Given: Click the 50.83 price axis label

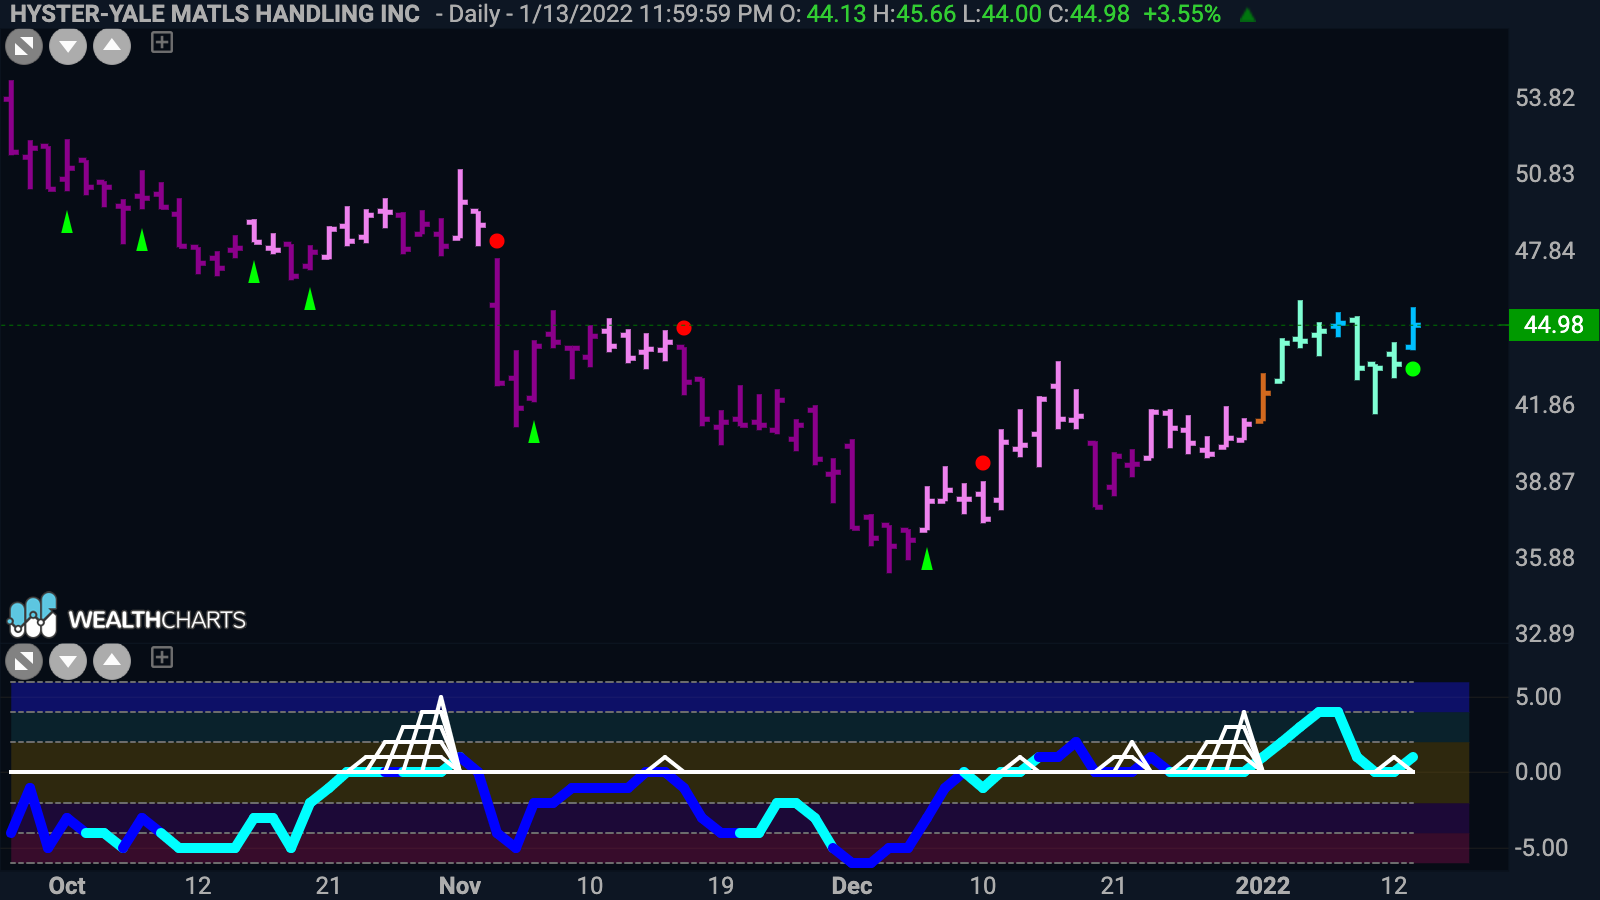Looking at the screenshot, I should tap(1545, 174).
